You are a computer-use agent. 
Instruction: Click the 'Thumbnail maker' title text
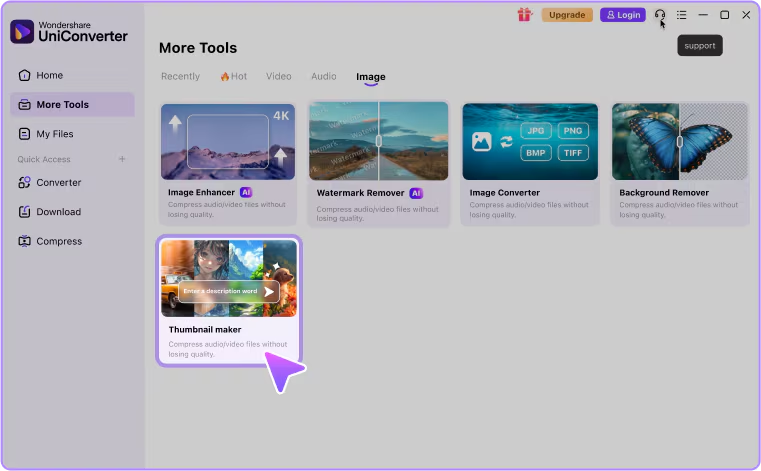pyautogui.click(x=205, y=330)
